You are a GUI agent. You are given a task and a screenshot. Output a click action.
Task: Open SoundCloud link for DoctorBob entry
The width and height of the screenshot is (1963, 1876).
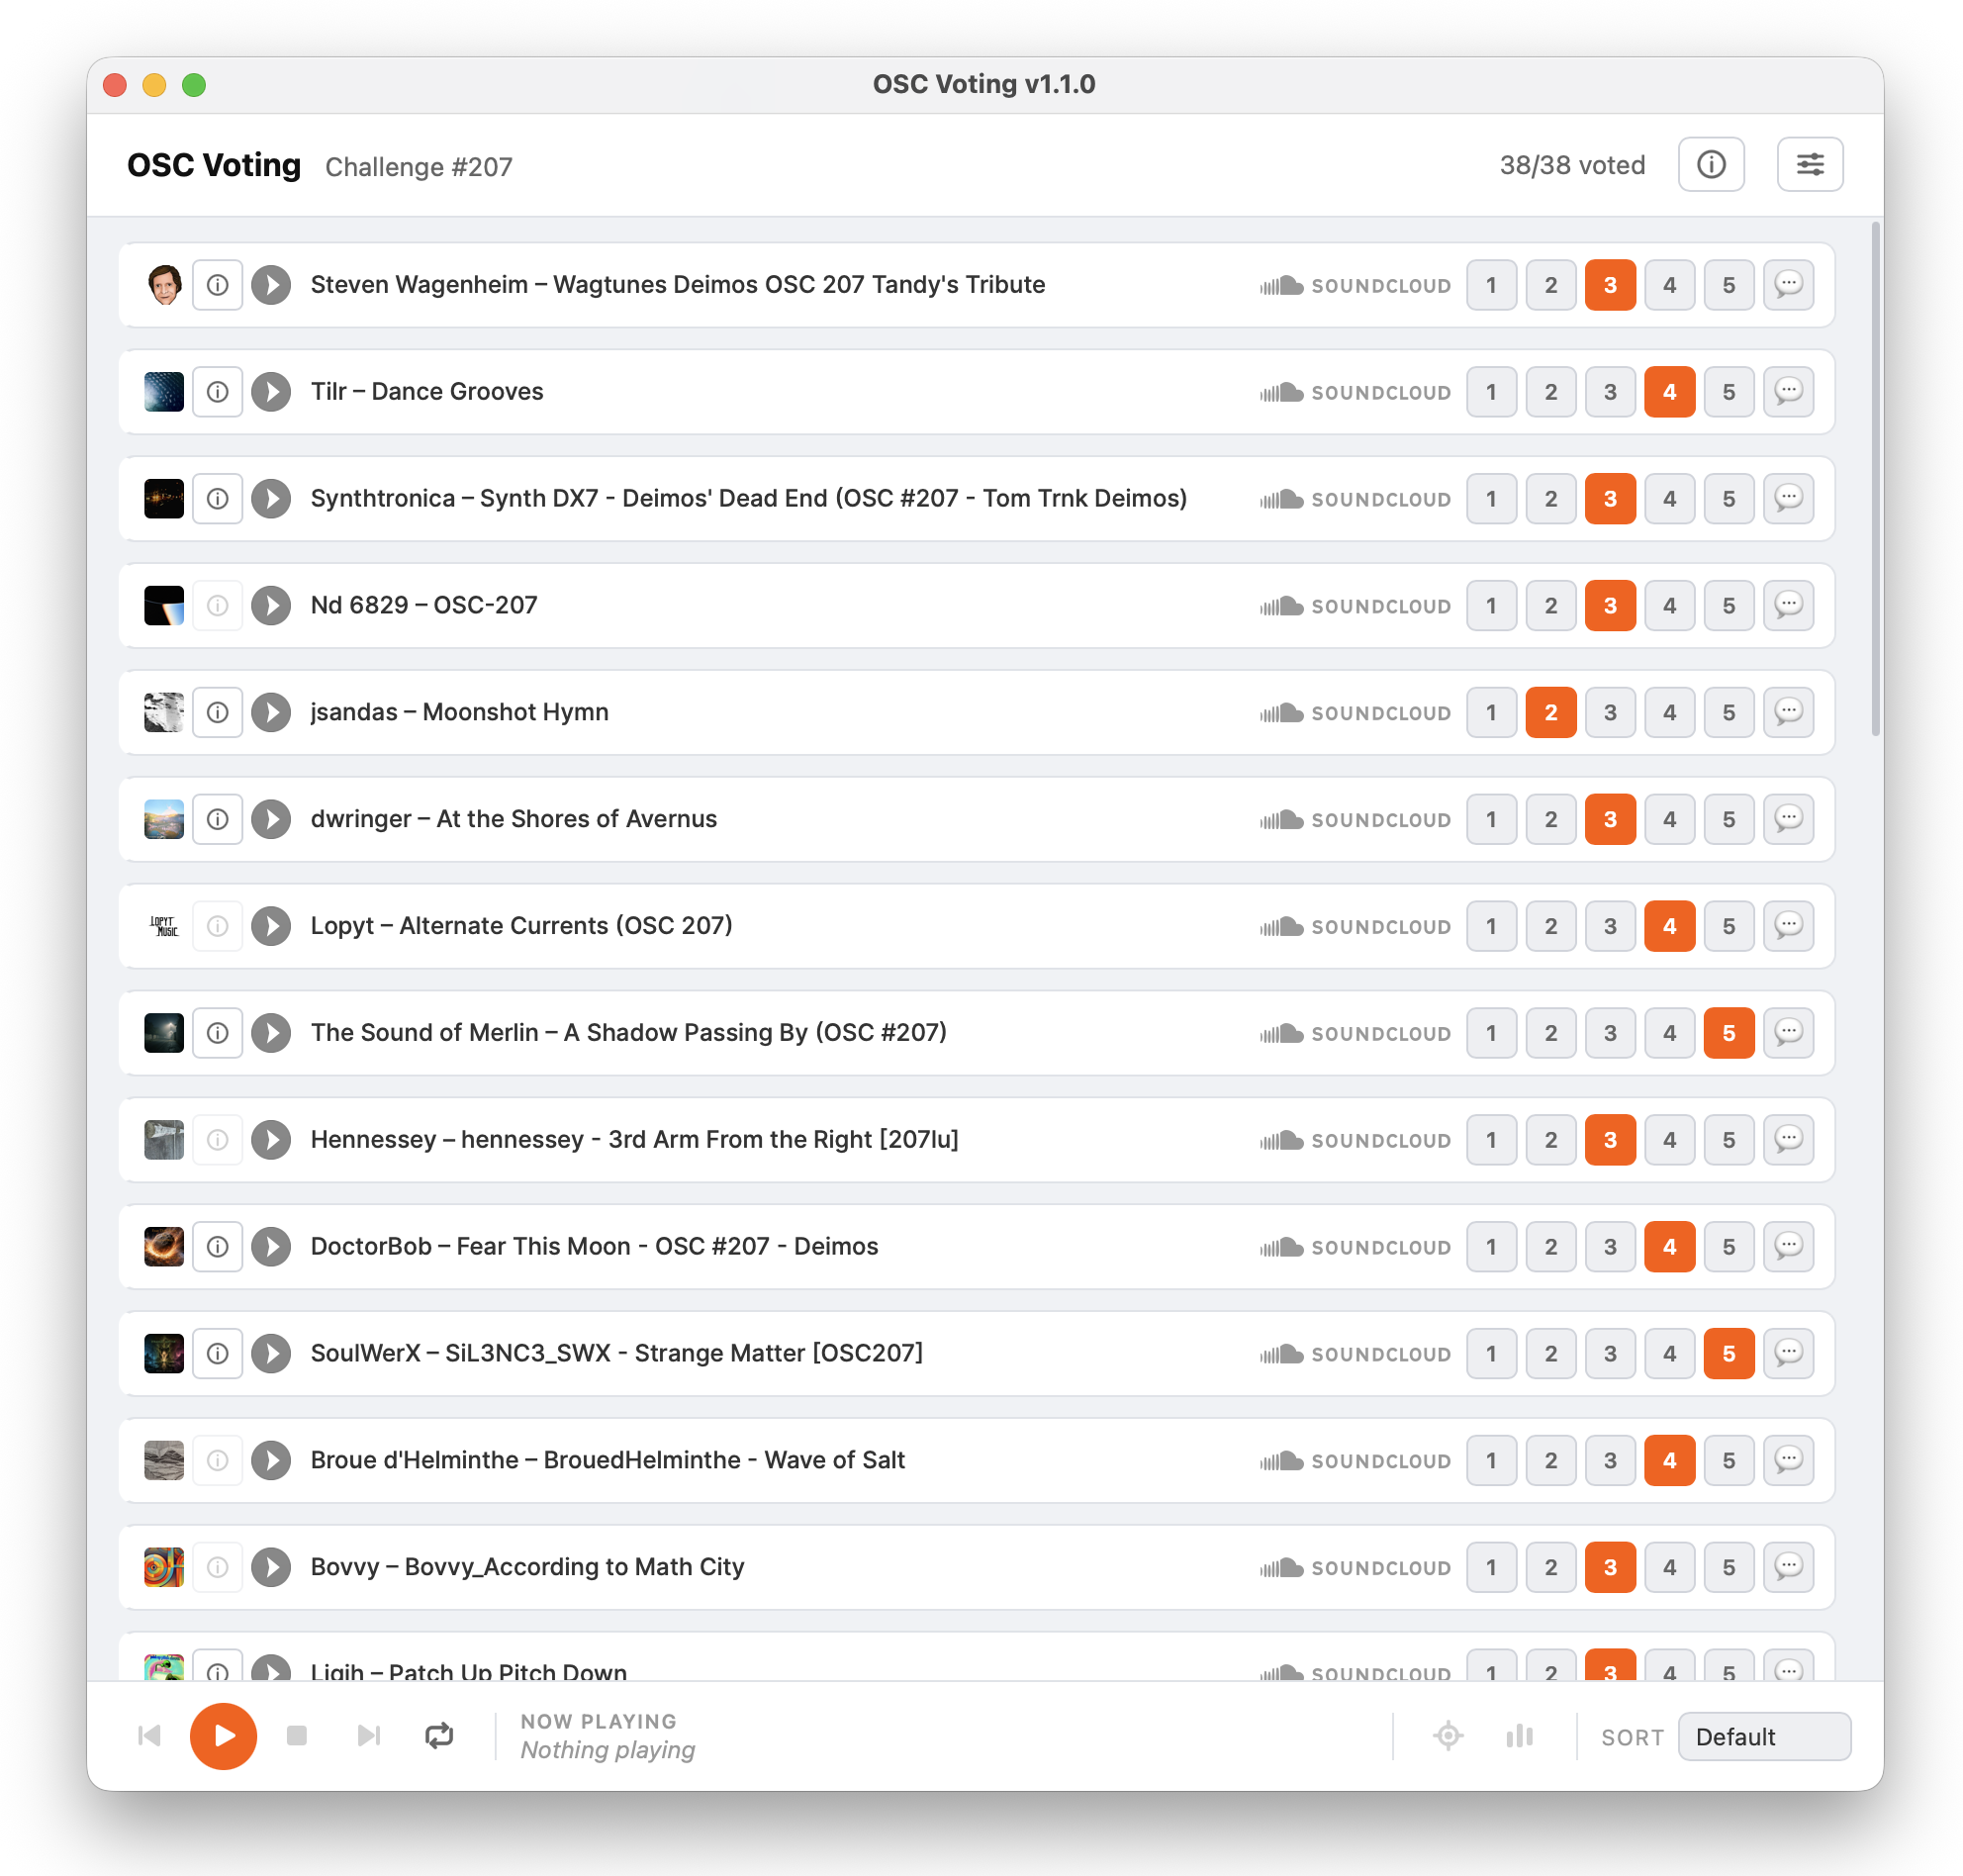coord(1355,1247)
